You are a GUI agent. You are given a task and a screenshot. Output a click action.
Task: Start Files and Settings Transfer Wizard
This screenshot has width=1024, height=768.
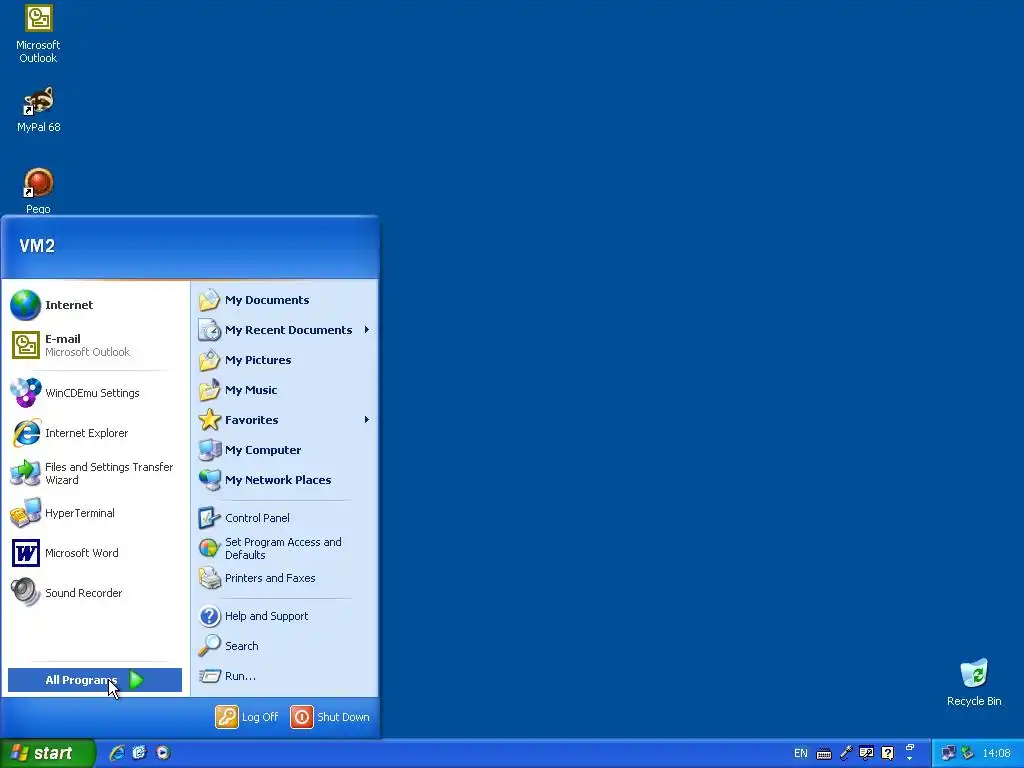[x=95, y=473]
